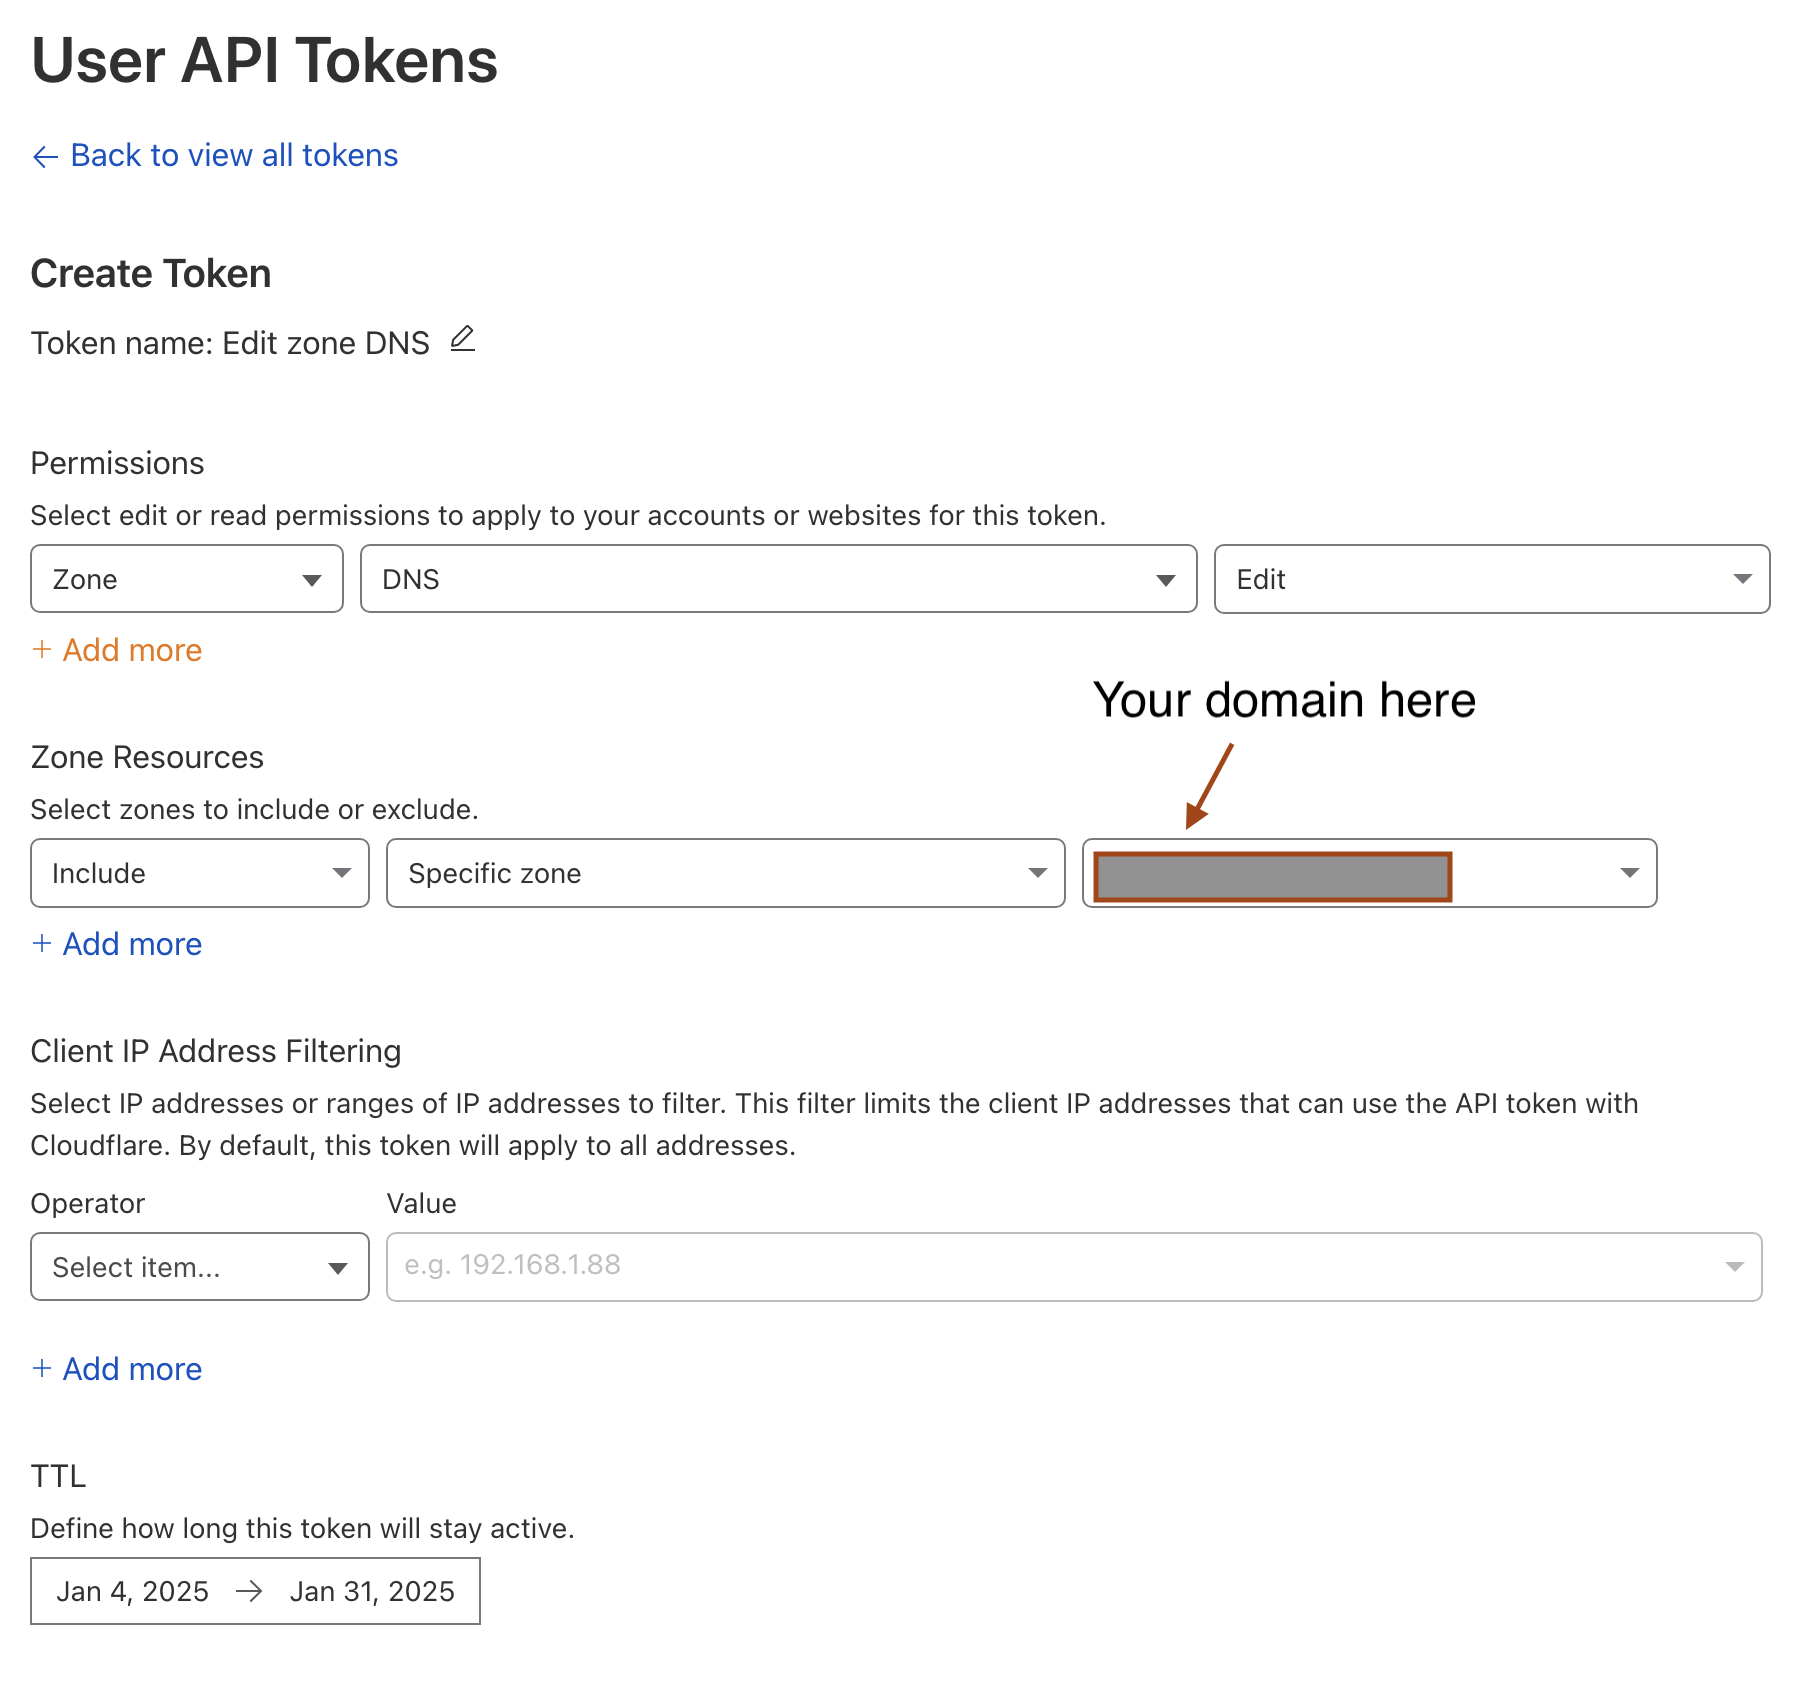Open the redacted domain selection dropdown
The image size is (1820, 1688).
click(1369, 873)
